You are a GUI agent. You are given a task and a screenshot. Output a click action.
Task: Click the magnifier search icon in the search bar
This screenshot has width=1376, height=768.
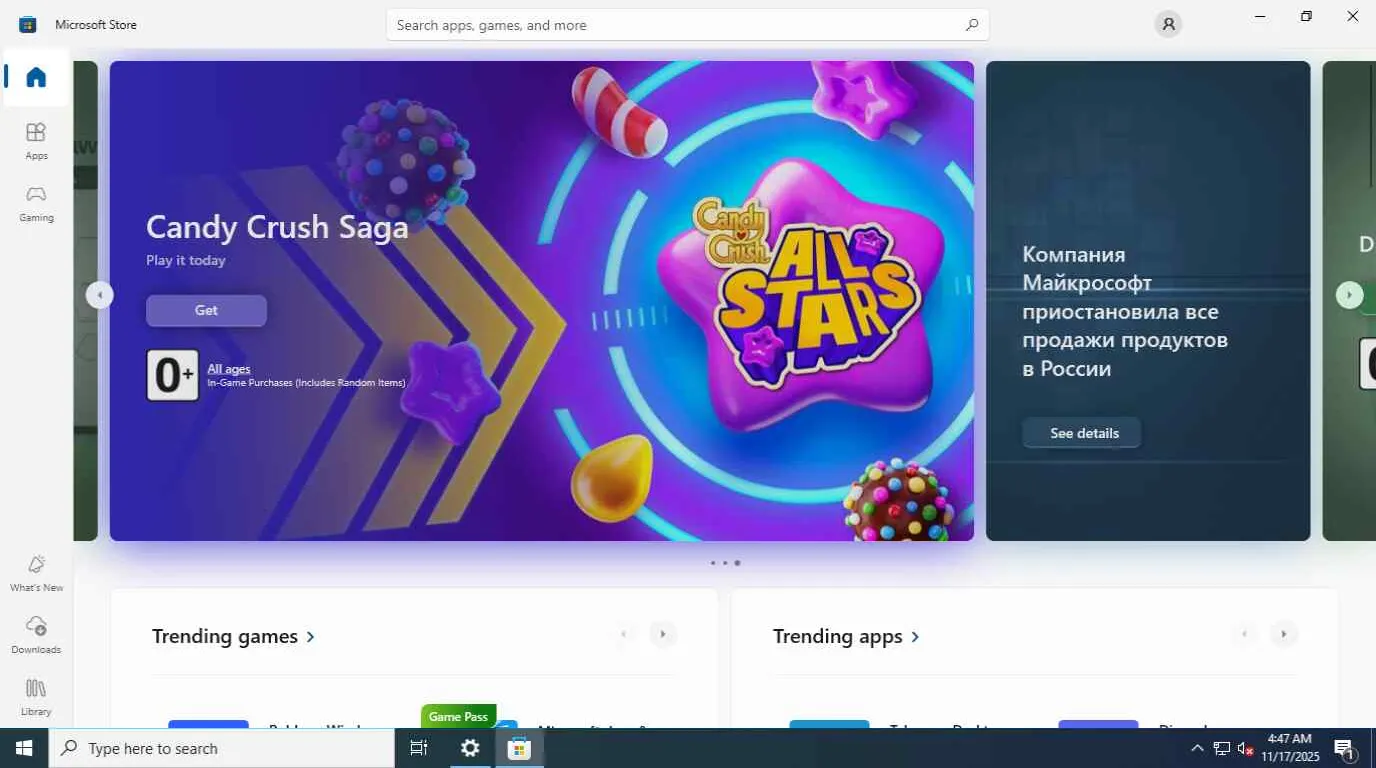point(971,25)
